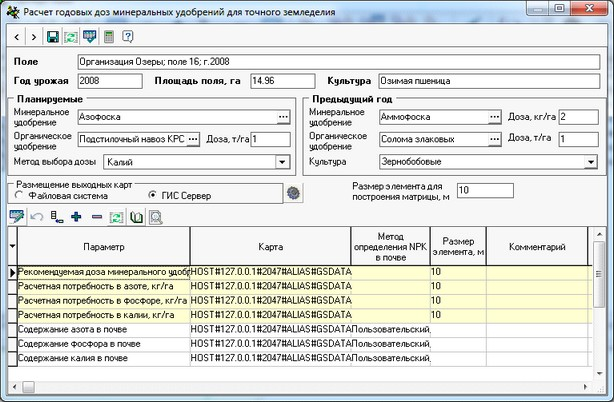Screen dimensions: 614x402
Task: Click the table corner dropdown arrow in header
Action: click(12, 246)
